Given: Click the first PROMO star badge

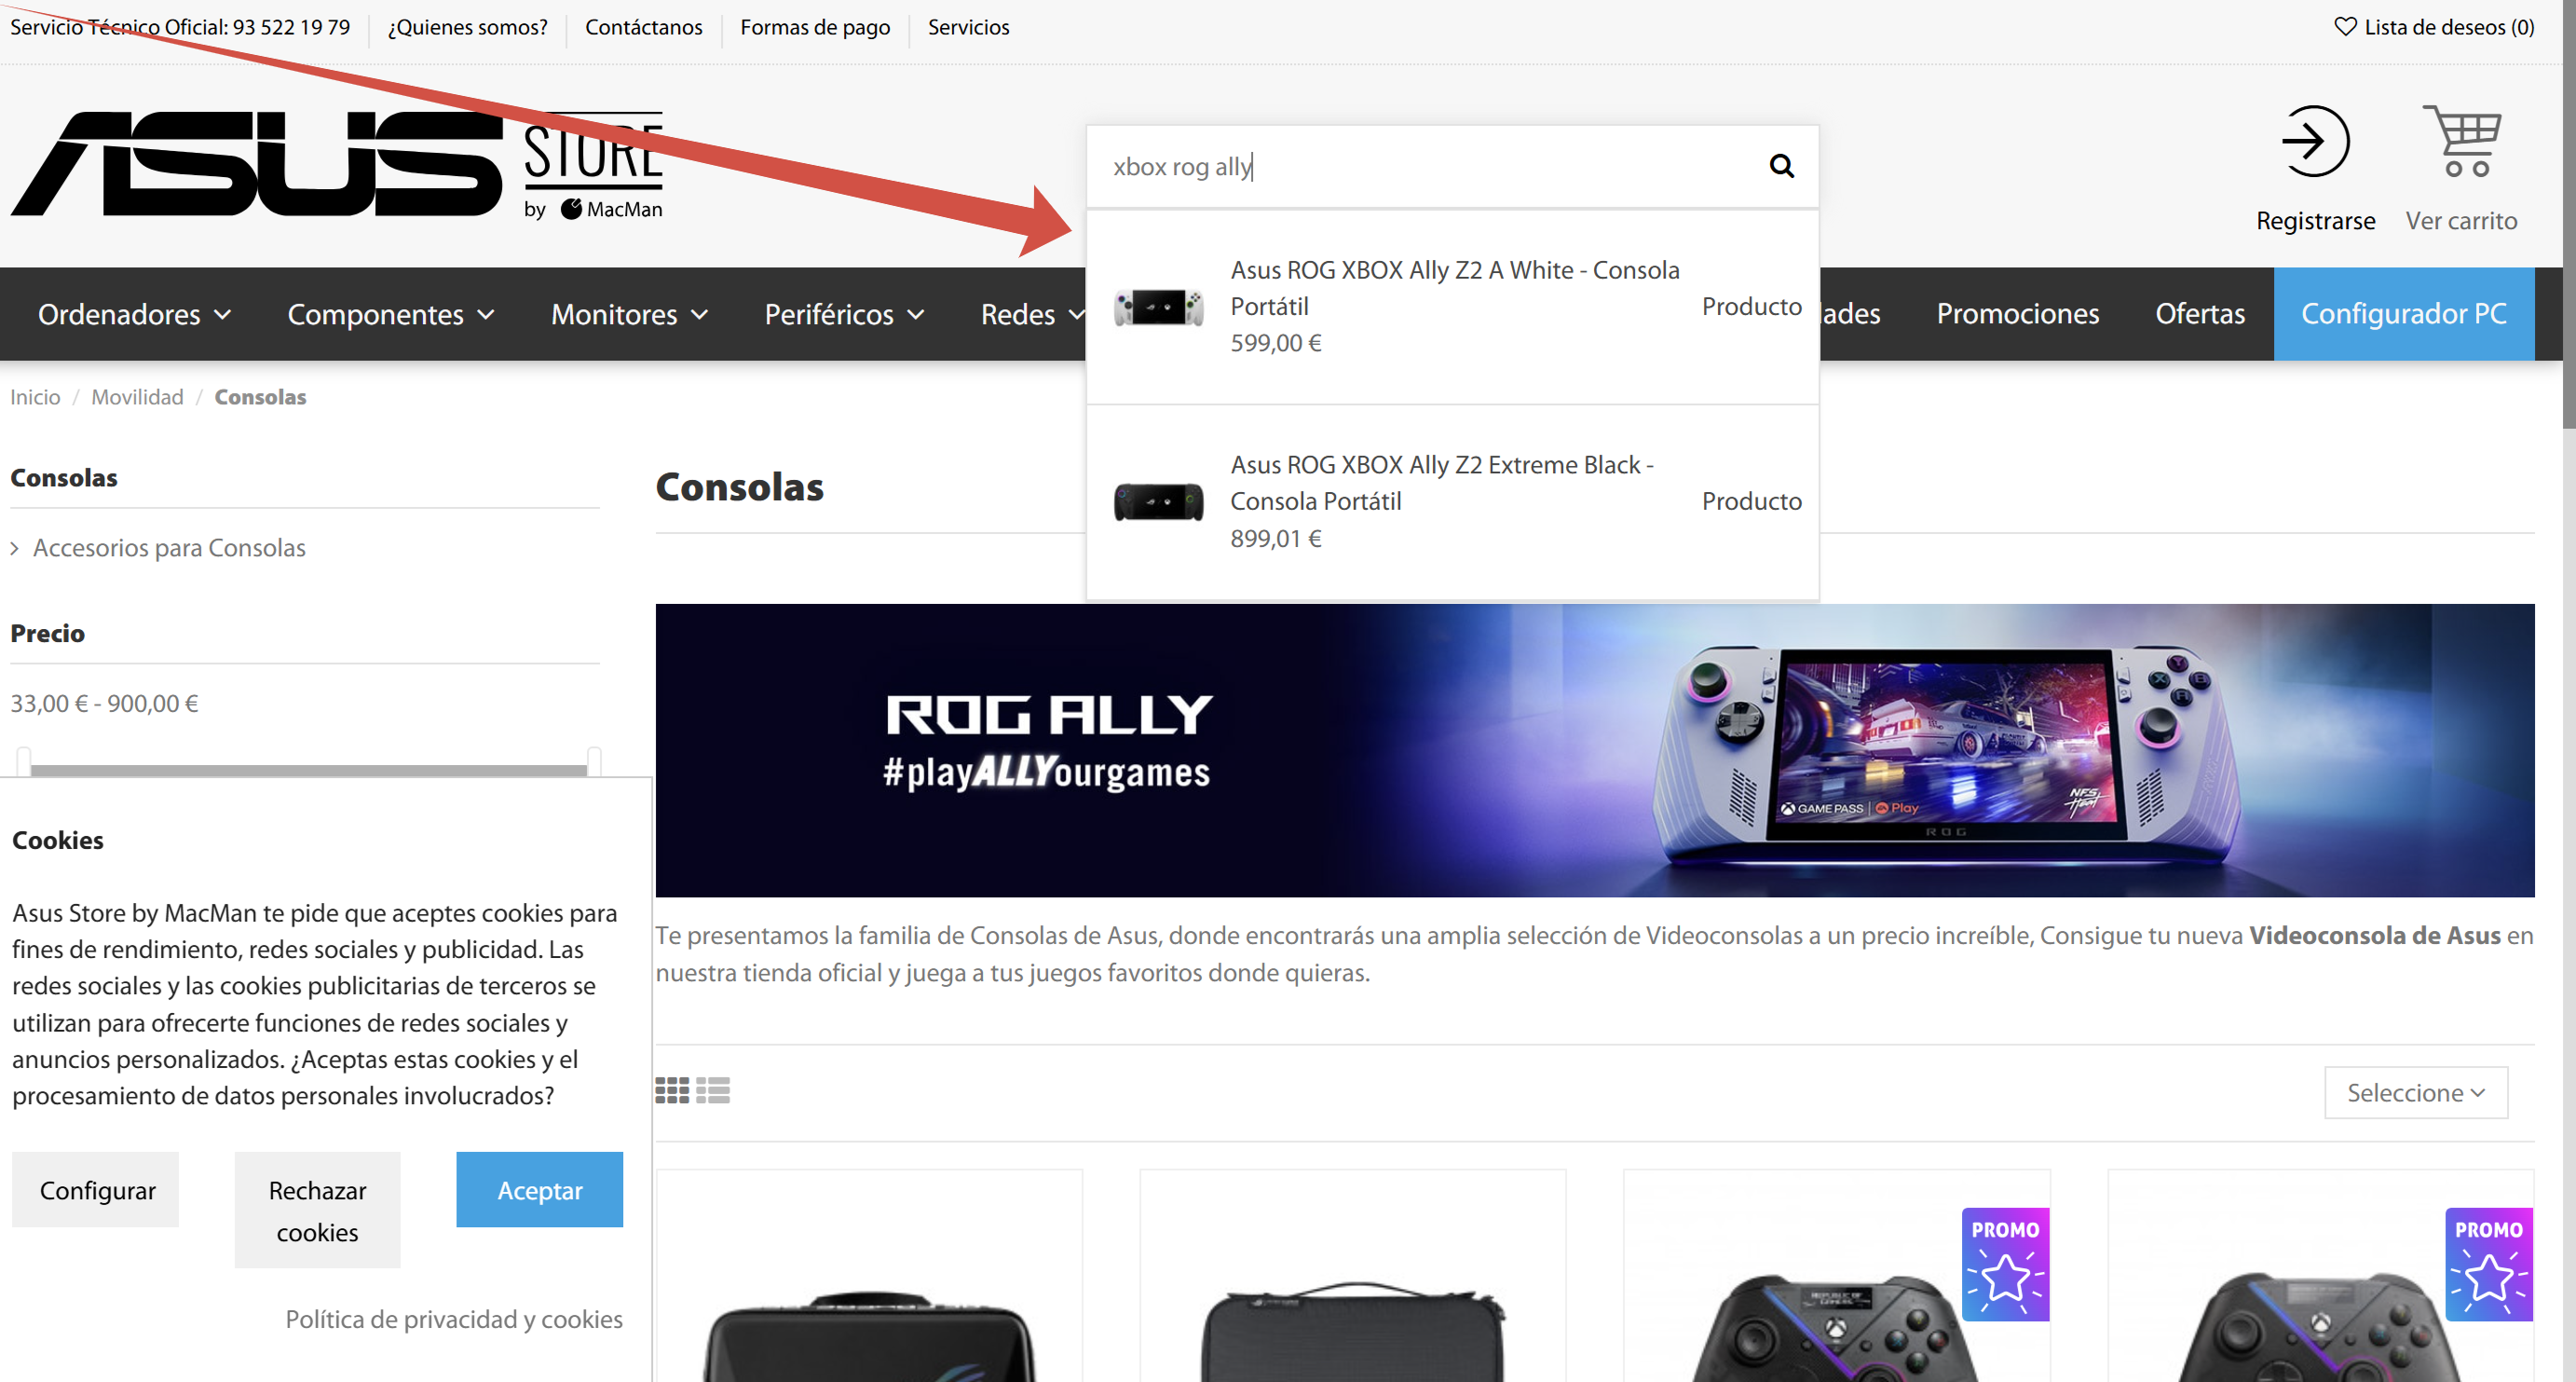Looking at the screenshot, I should 2005,1264.
